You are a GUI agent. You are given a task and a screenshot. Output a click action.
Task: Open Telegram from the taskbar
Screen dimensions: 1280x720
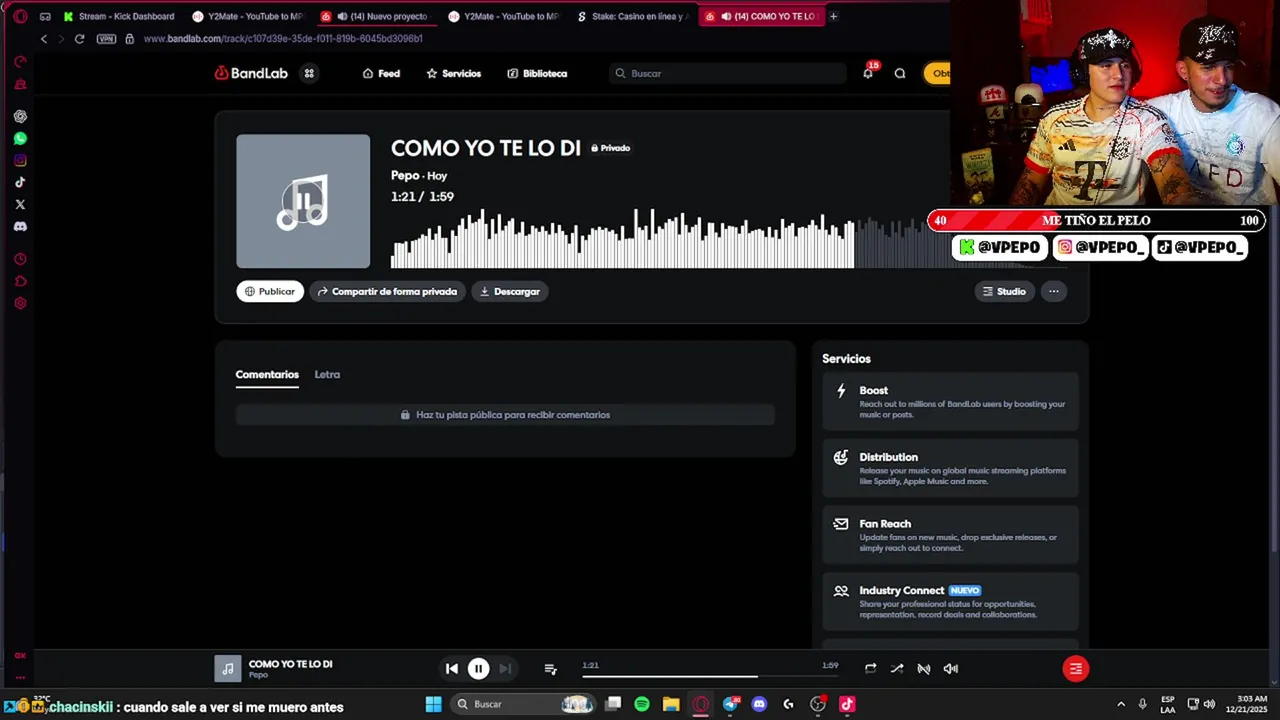730,704
